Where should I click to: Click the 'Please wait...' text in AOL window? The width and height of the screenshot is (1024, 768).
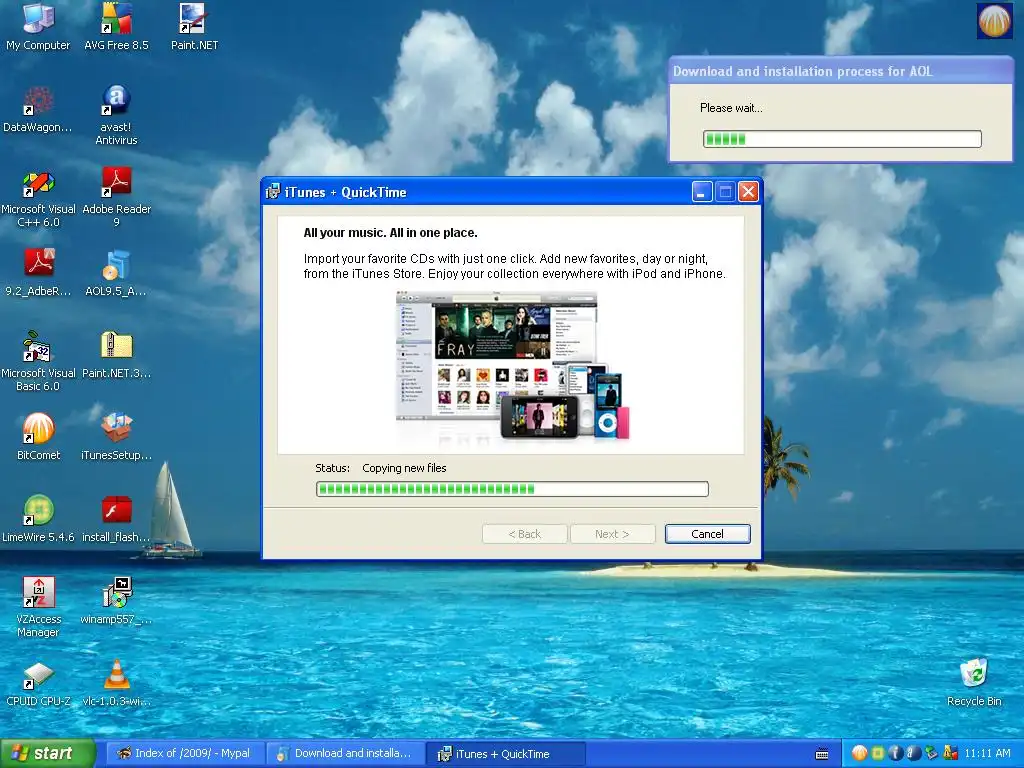(731, 108)
